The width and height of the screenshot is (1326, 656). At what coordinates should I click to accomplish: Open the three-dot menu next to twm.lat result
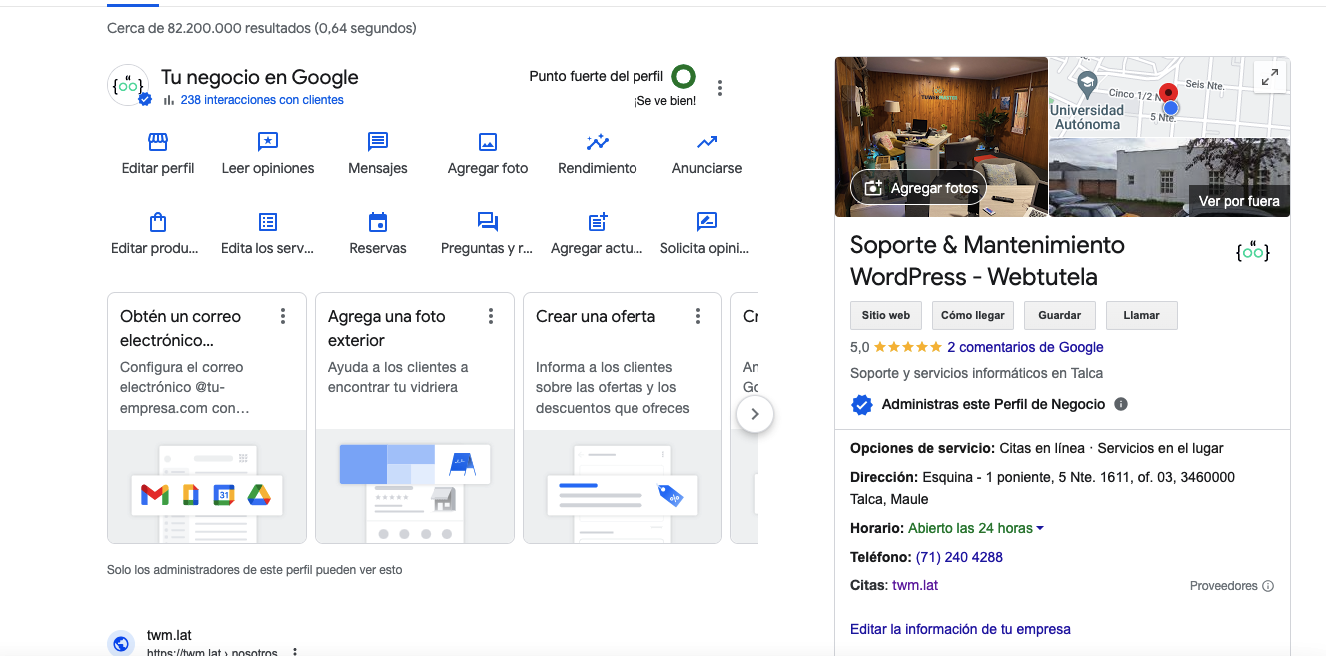294,650
